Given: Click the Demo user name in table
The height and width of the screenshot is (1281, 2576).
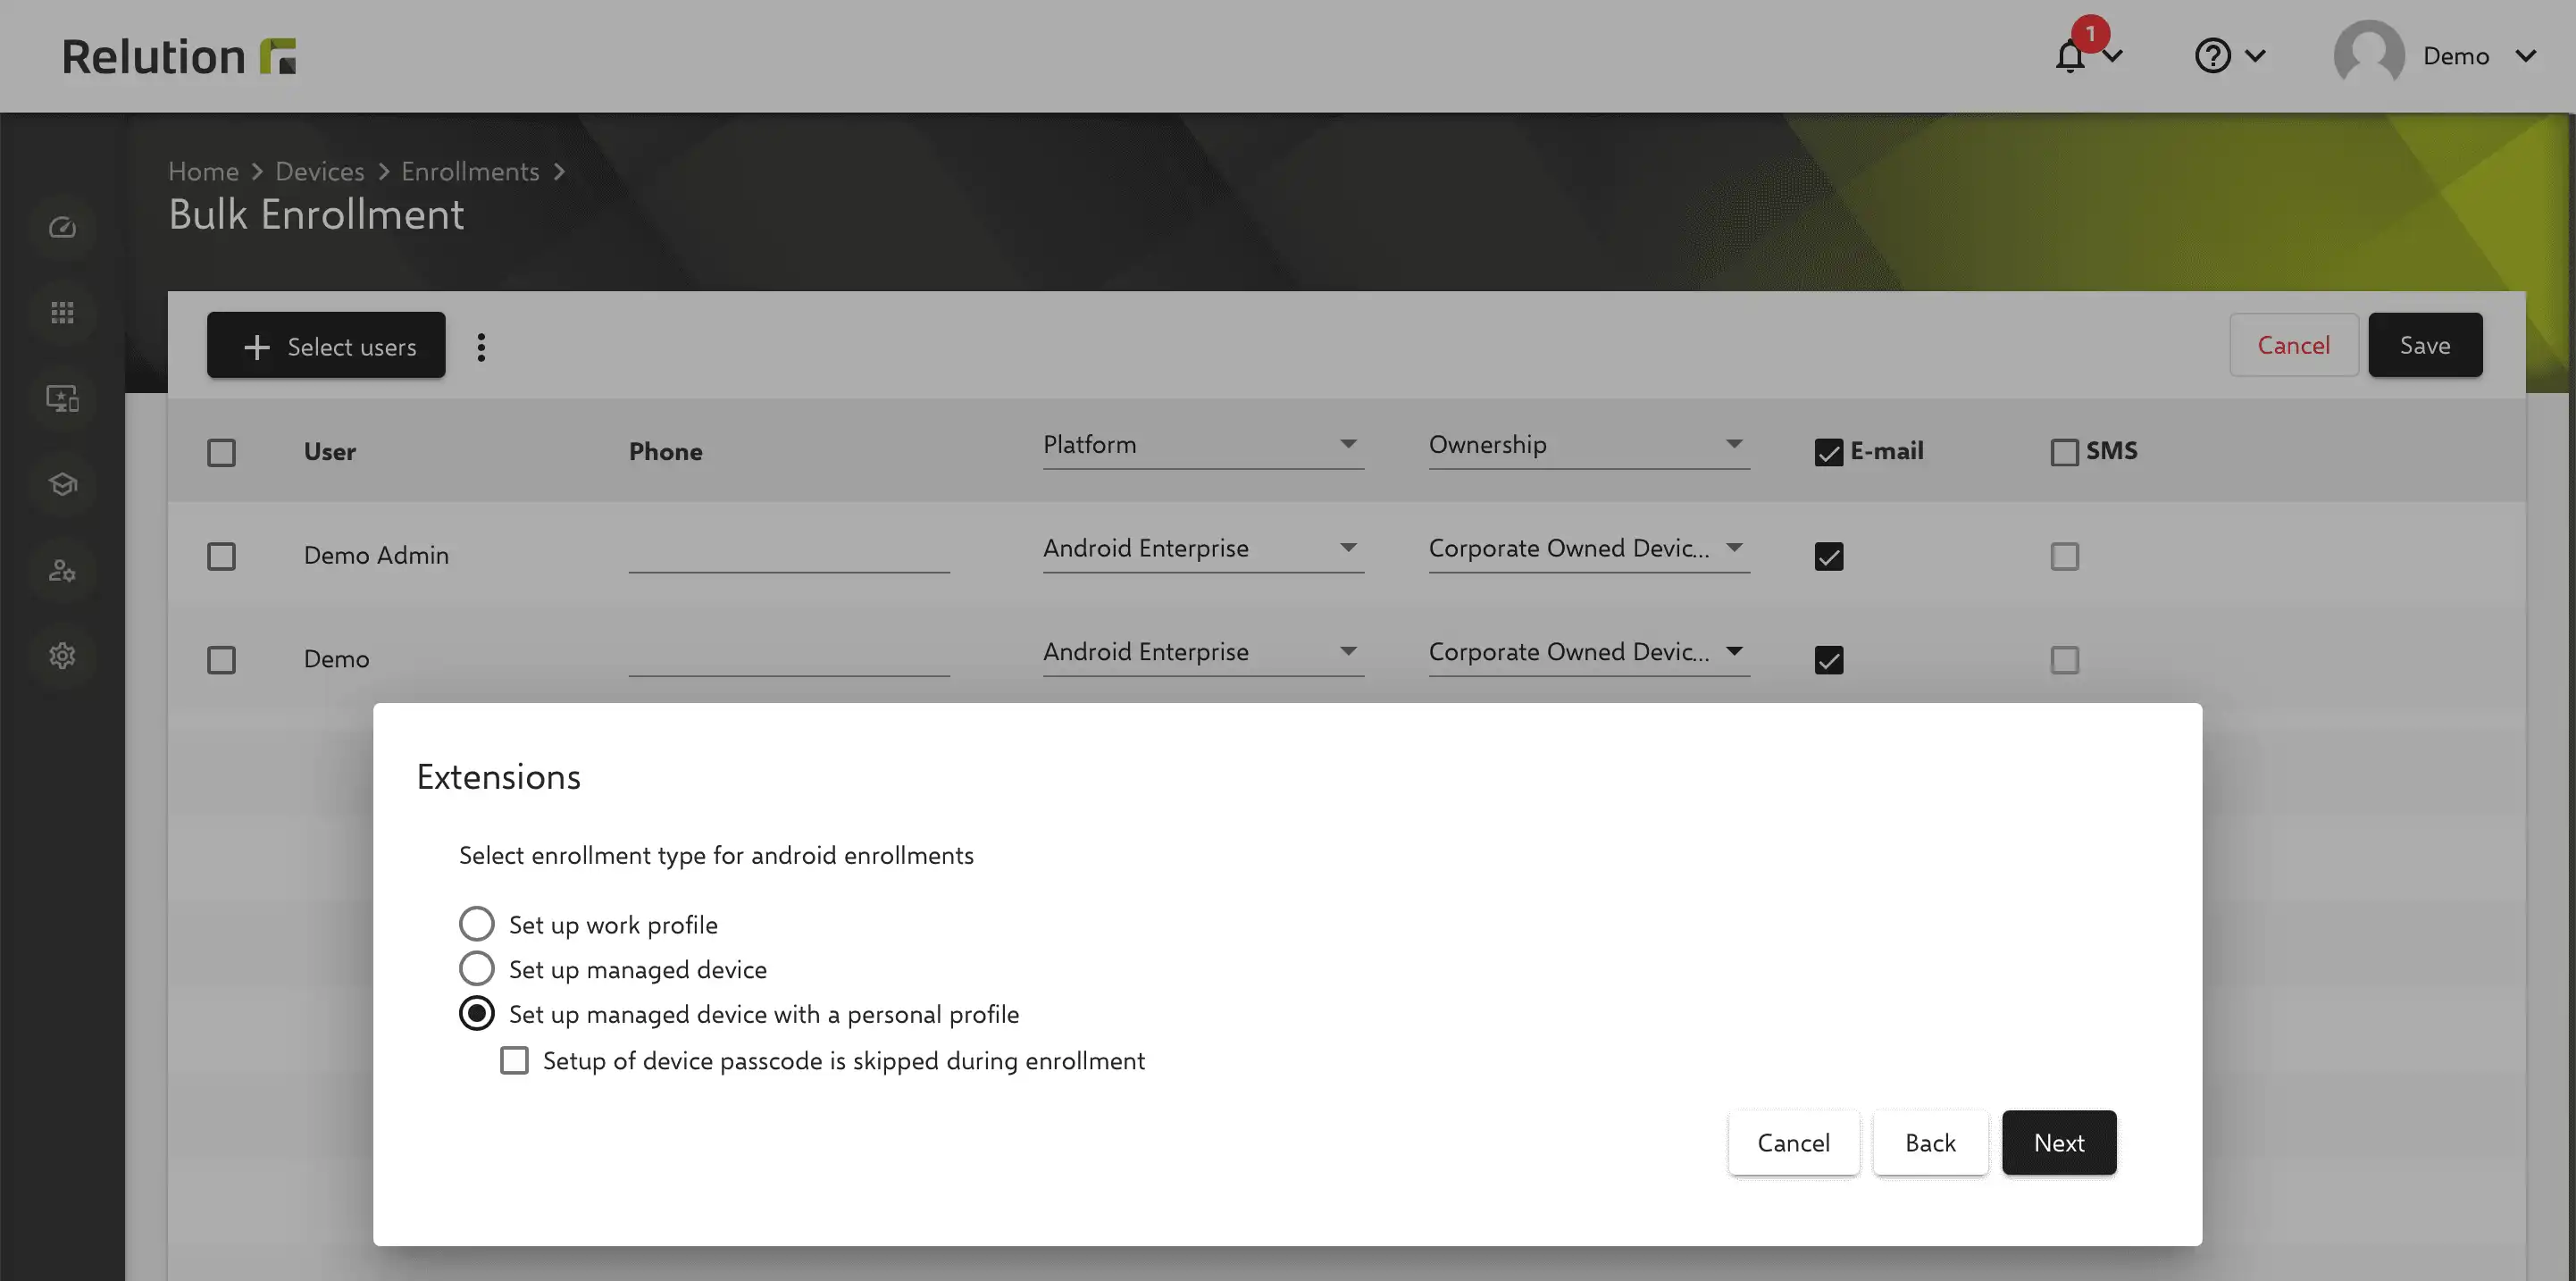Looking at the screenshot, I should [x=336, y=660].
